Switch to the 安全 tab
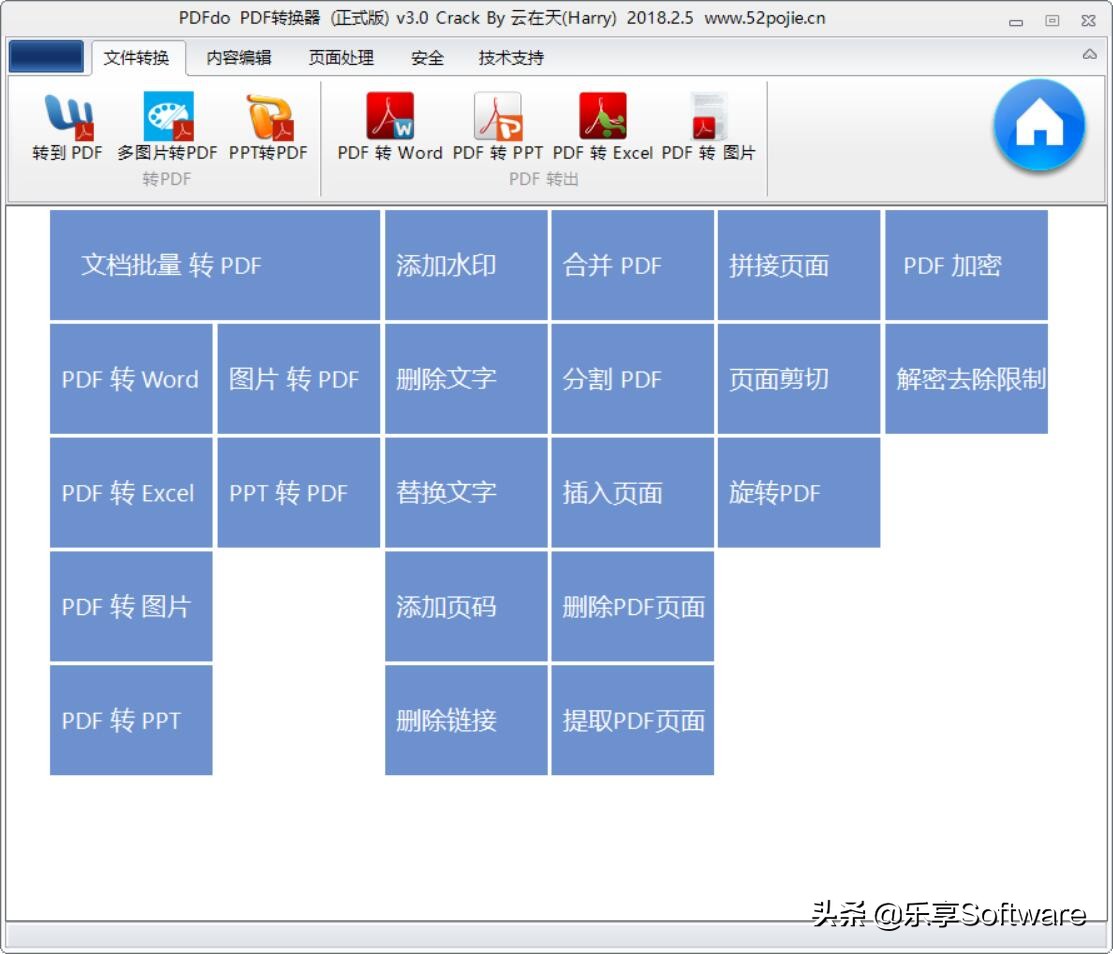 tap(427, 58)
